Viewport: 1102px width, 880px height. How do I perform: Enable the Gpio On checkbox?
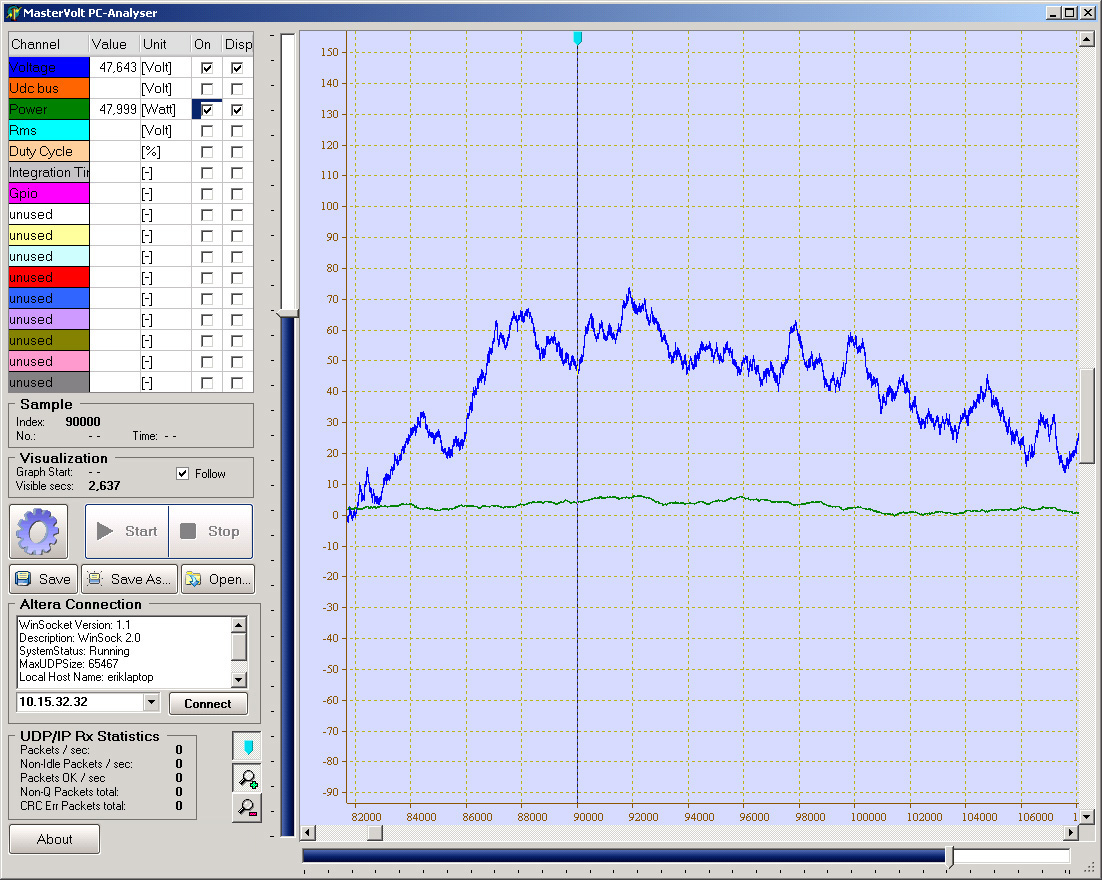207,194
